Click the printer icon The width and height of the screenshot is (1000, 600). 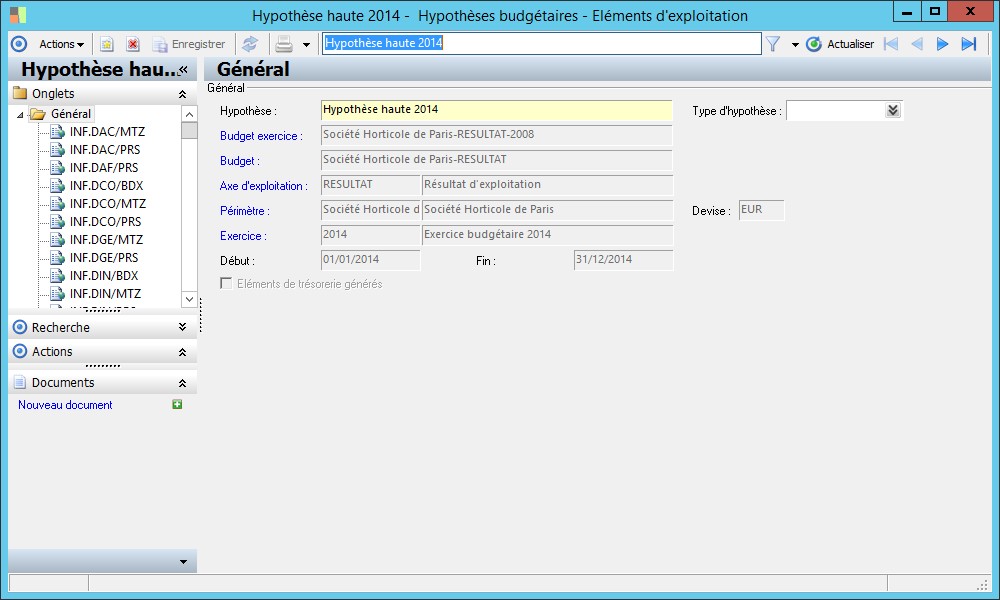coord(284,44)
